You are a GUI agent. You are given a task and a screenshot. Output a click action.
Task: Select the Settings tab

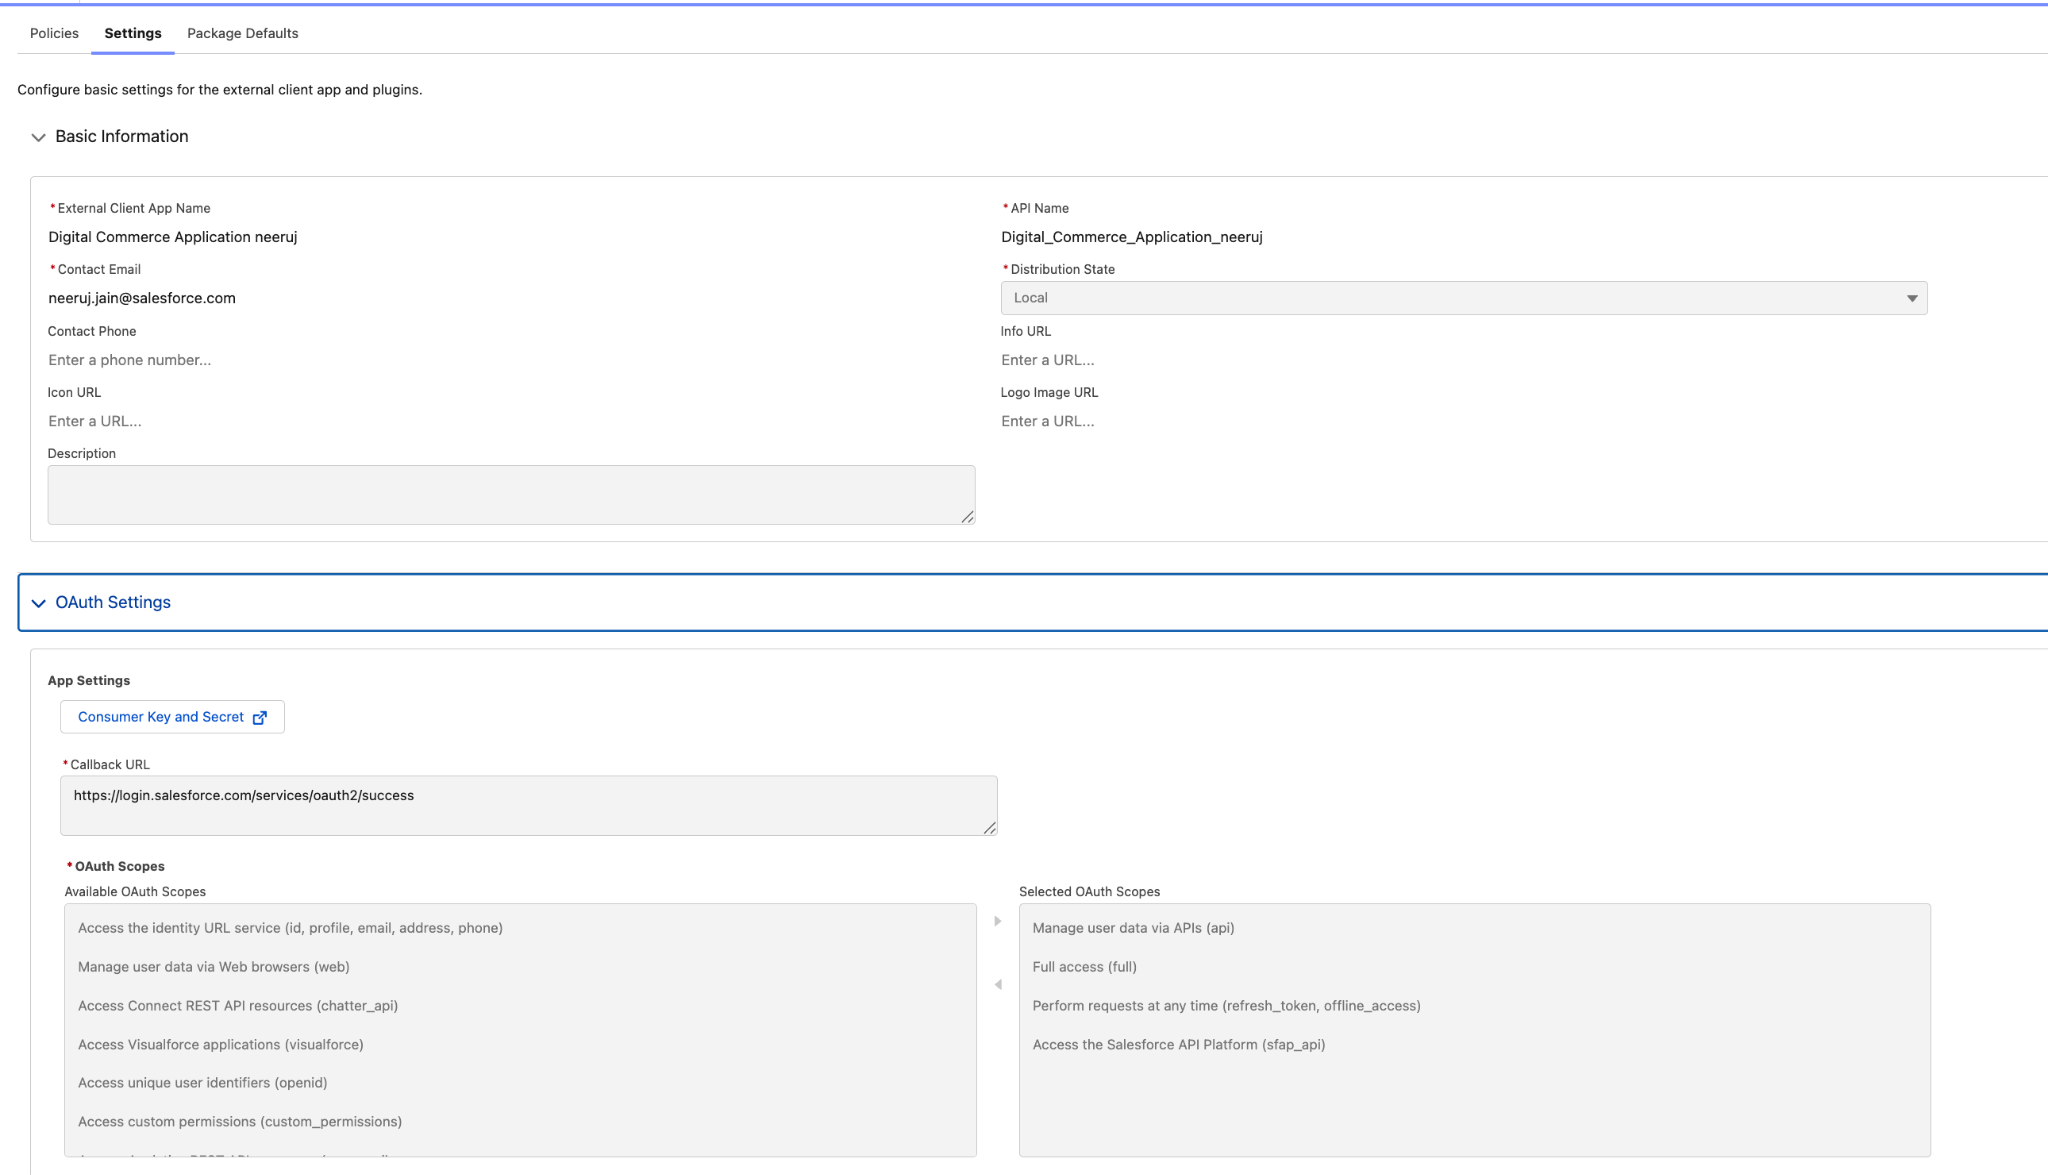coord(133,33)
